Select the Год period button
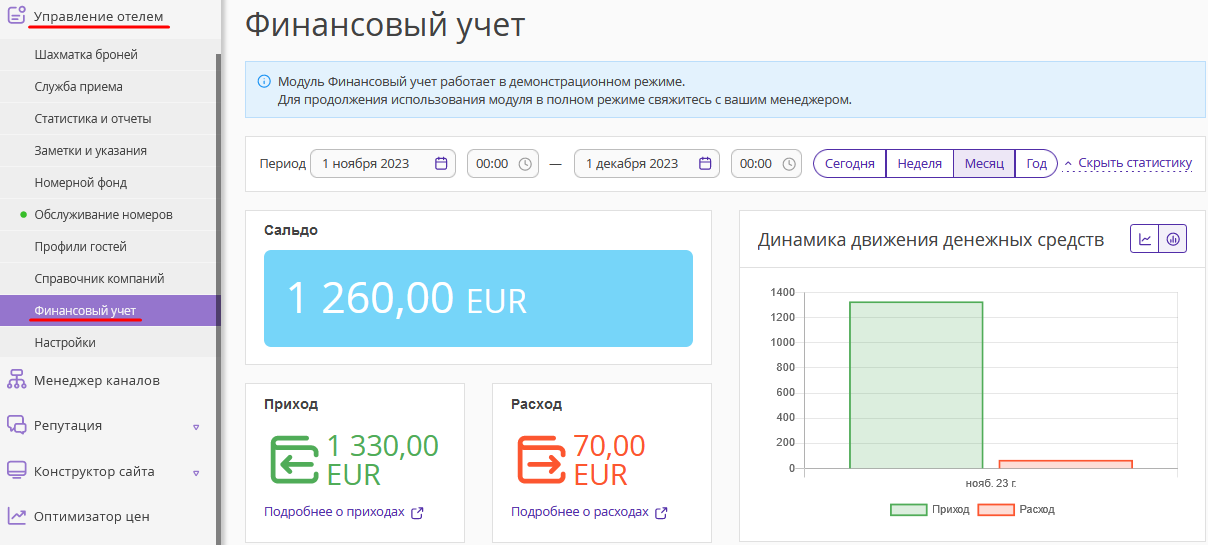Viewport: 1208px width, 545px height. click(x=1036, y=164)
